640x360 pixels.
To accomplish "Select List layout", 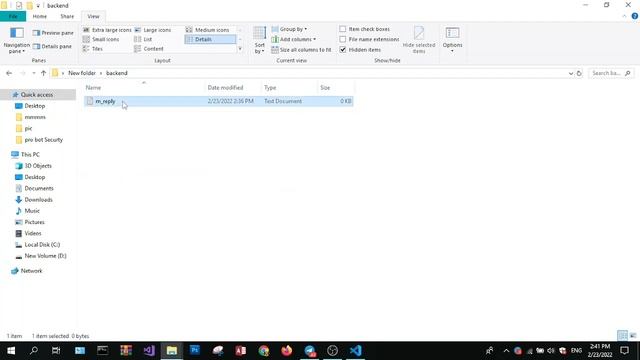I will tap(143, 39).
